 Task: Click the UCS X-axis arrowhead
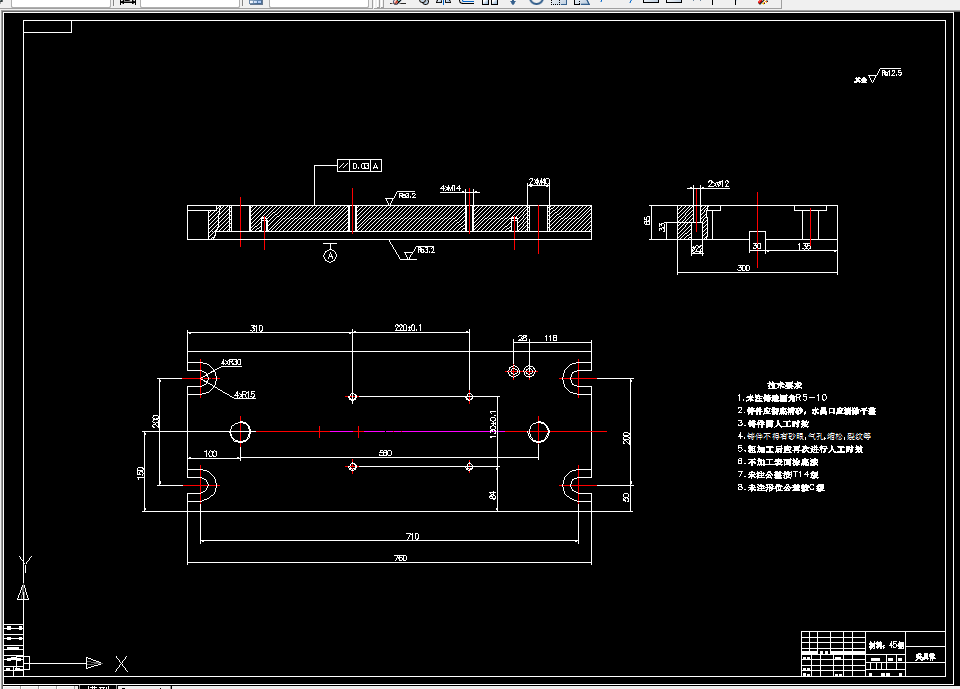(94, 663)
